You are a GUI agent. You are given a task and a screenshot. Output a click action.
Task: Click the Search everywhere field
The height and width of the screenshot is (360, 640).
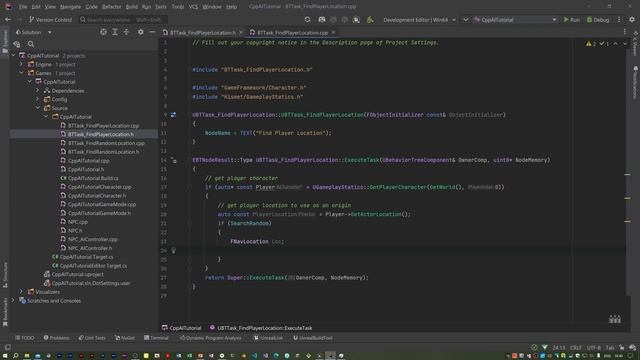click(x=124, y=20)
